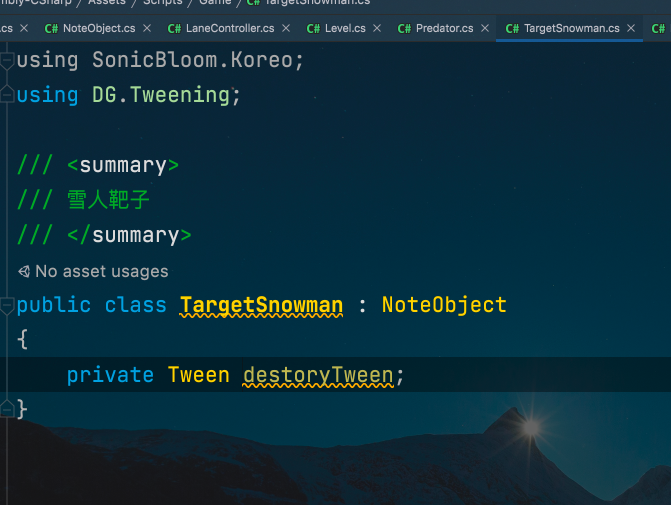
Task: Click the opening summary doc tag
Action: (x=123, y=165)
